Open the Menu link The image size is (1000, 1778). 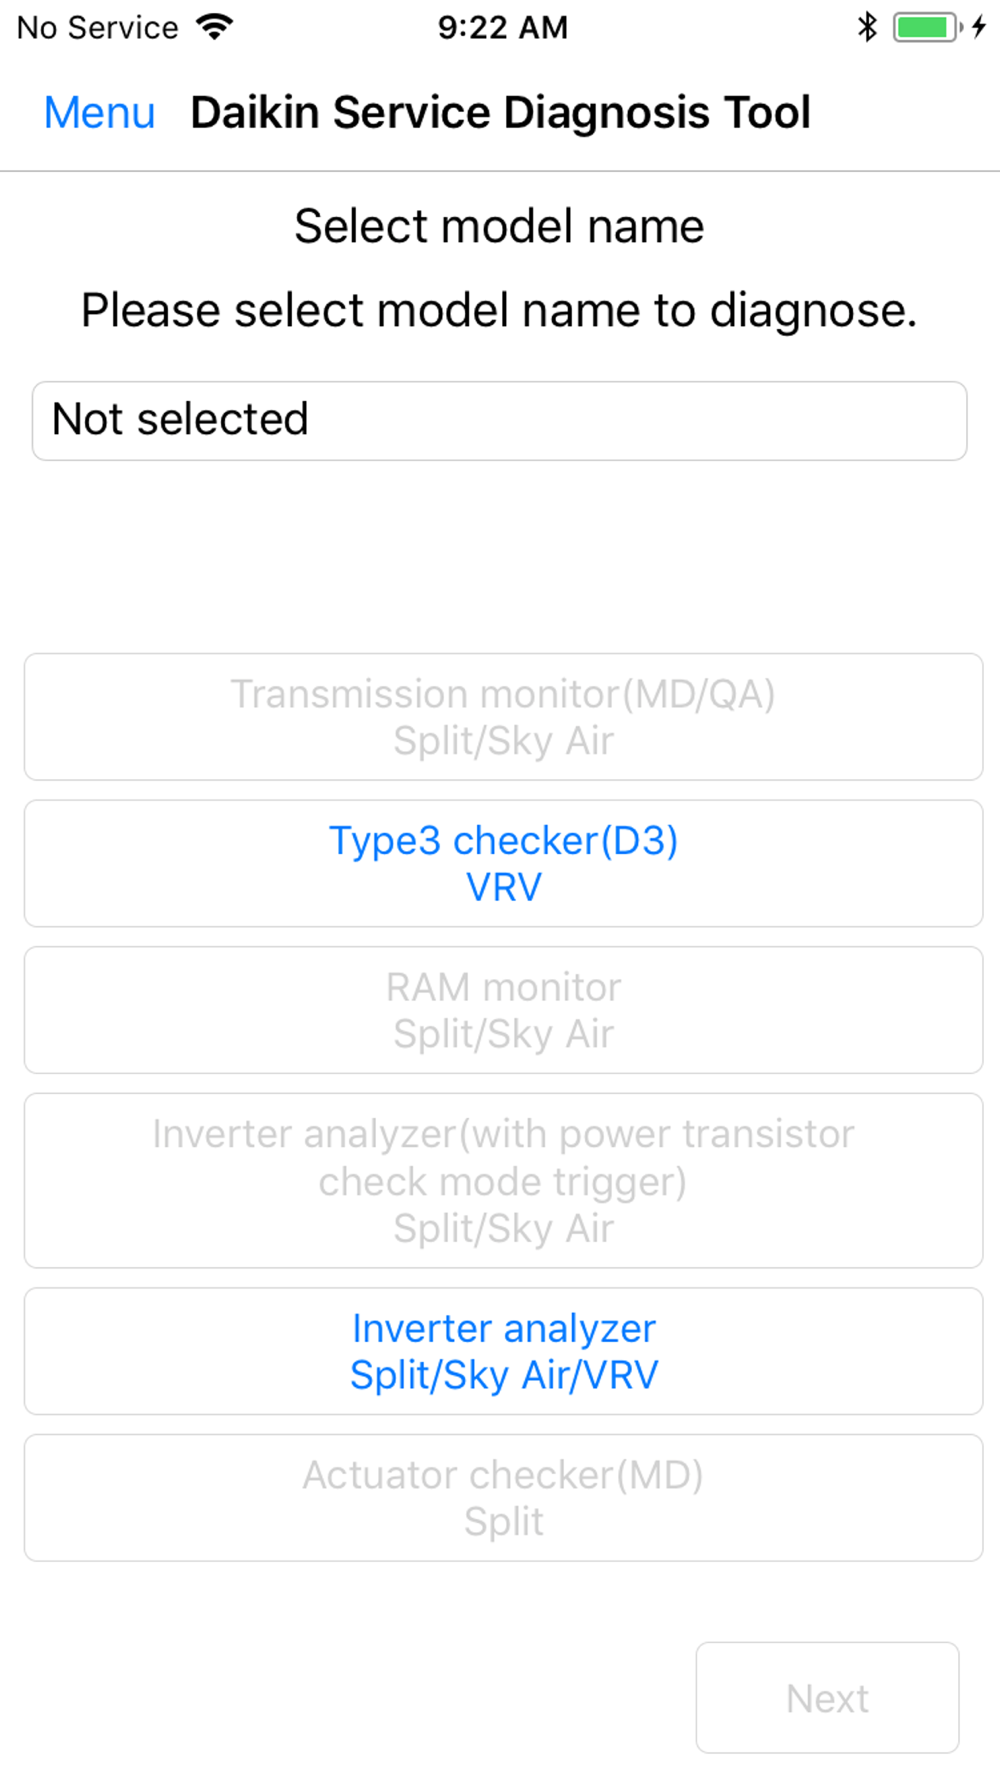(x=99, y=112)
